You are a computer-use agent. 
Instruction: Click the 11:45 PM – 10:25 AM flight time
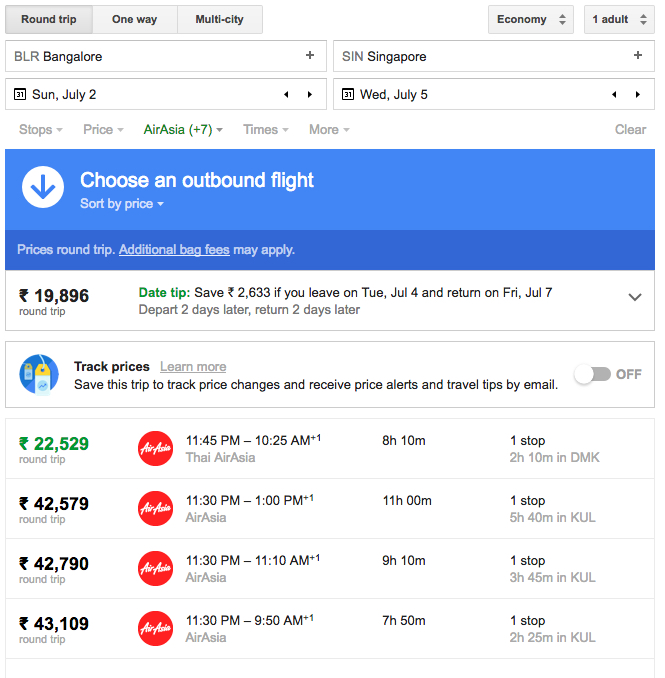point(253,440)
